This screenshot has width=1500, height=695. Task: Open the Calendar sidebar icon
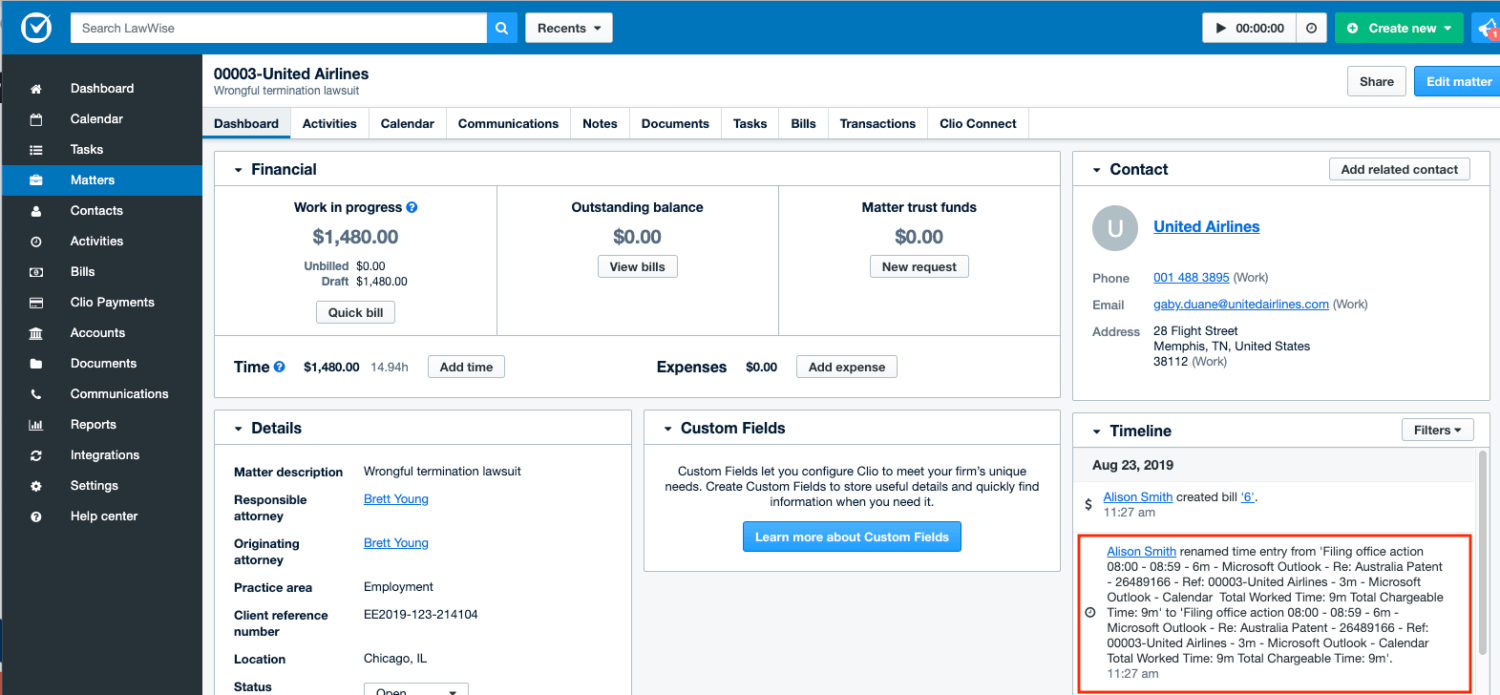pyautogui.click(x=35, y=118)
